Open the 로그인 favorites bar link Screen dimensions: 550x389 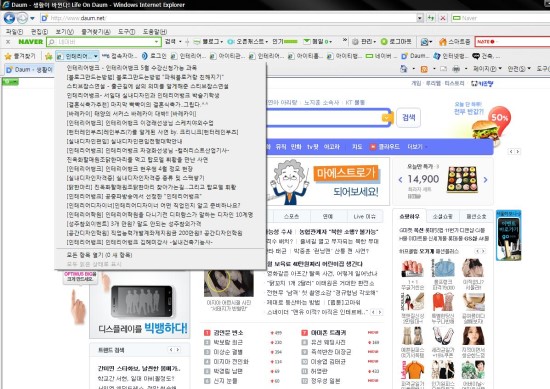[x=154, y=56]
